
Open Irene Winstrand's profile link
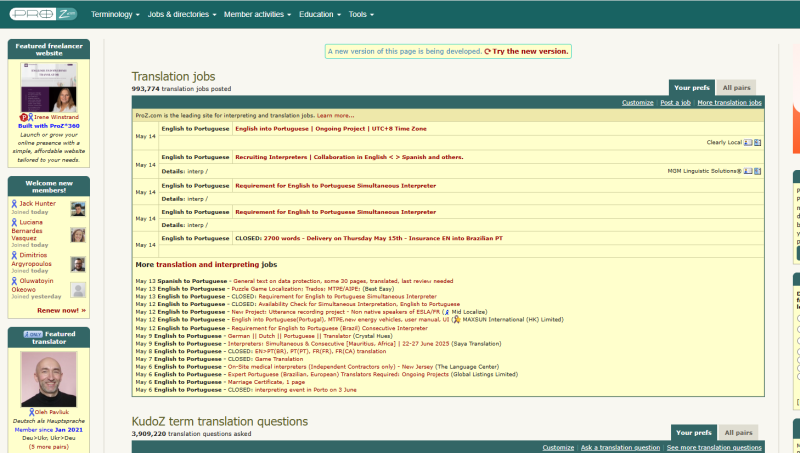click(57, 117)
